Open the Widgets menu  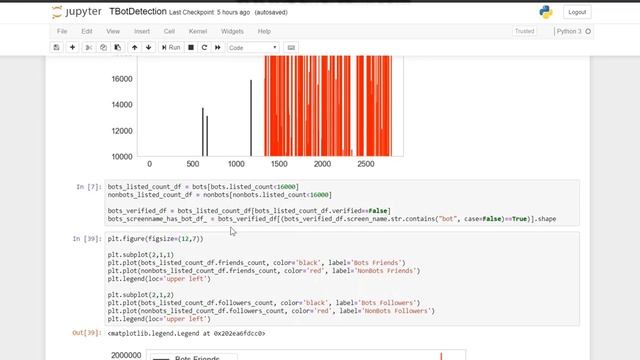click(x=232, y=31)
